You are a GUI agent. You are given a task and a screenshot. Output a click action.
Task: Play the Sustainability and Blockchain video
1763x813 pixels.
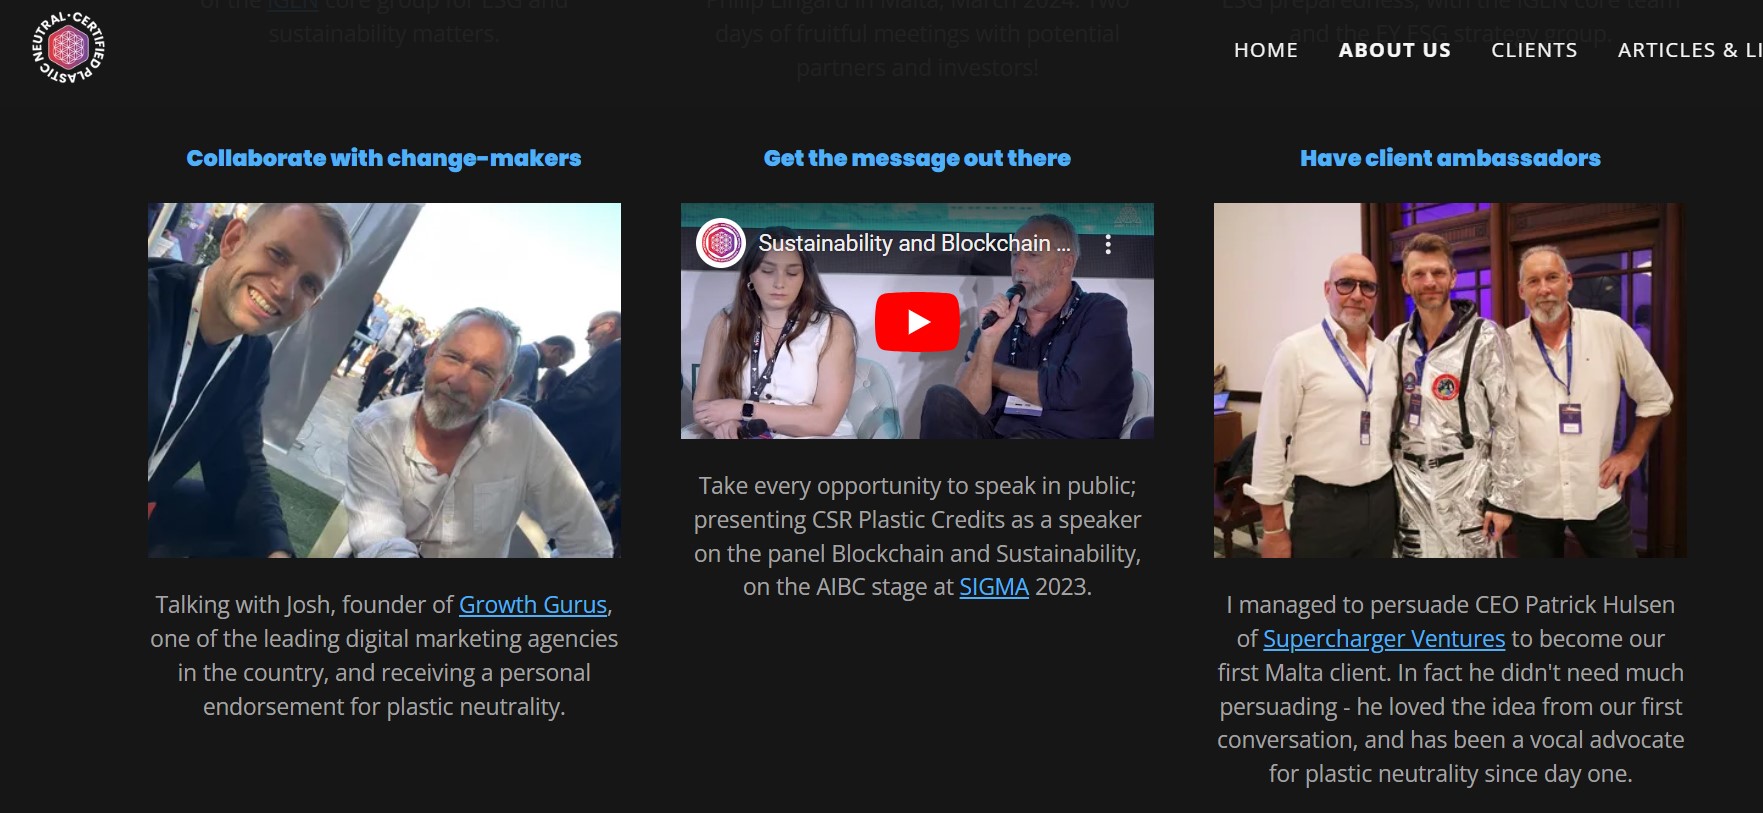pyautogui.click(x=917, y=321)
